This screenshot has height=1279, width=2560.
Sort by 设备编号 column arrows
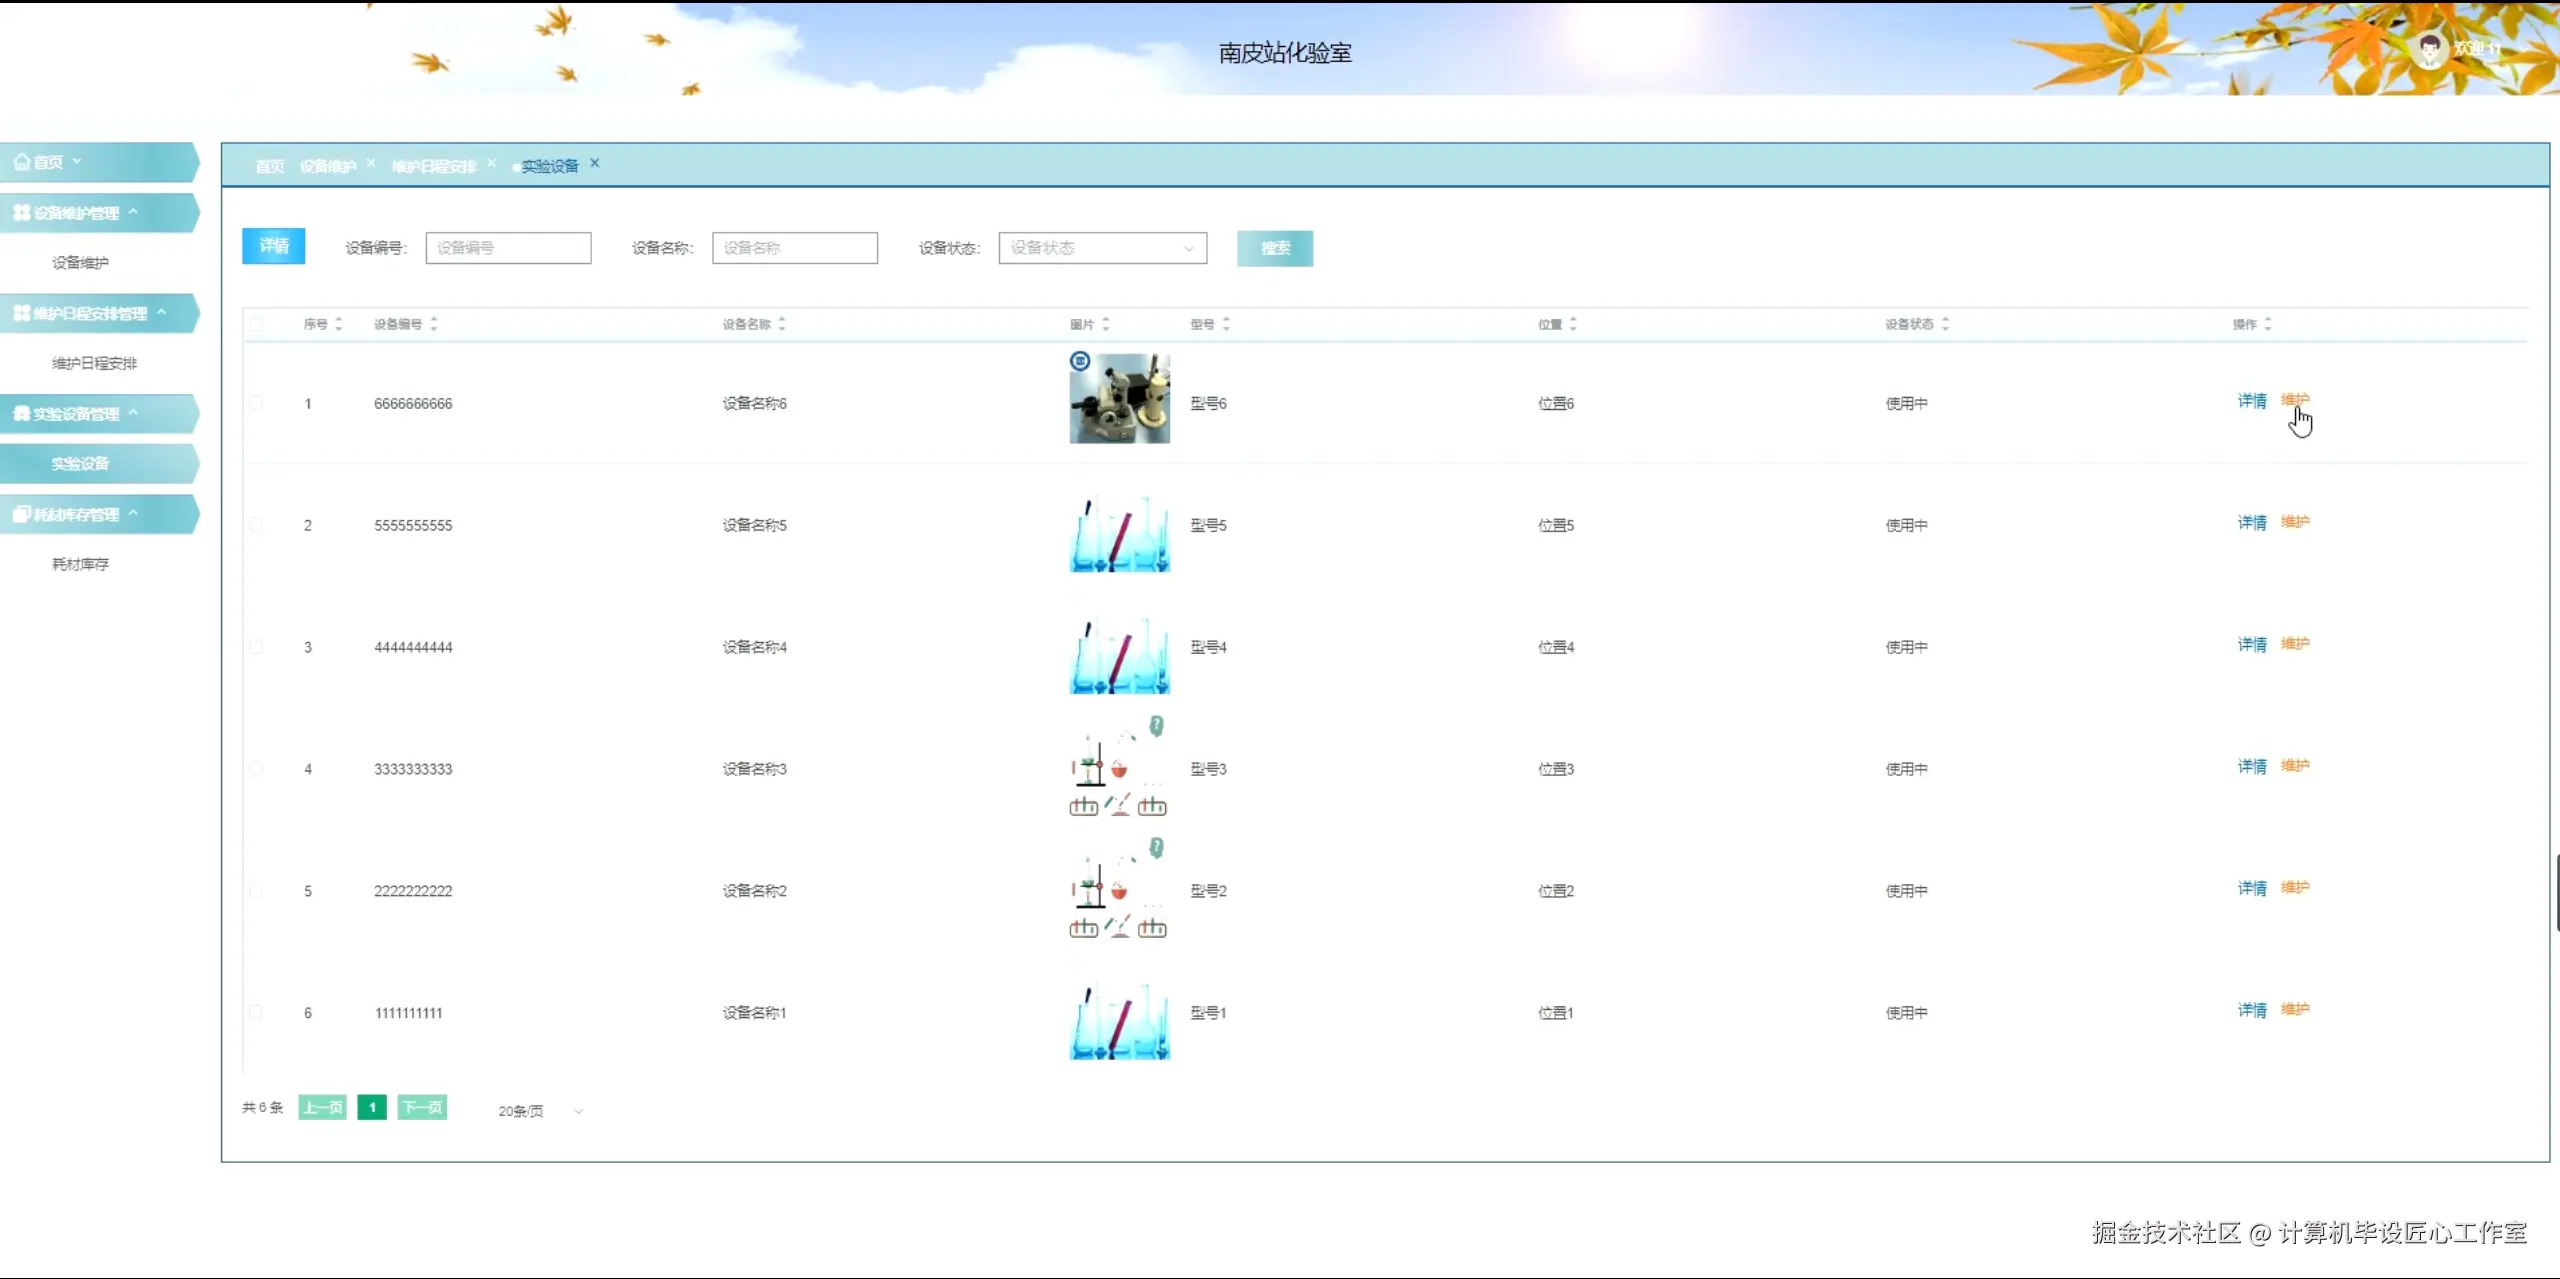pos(434,324)
